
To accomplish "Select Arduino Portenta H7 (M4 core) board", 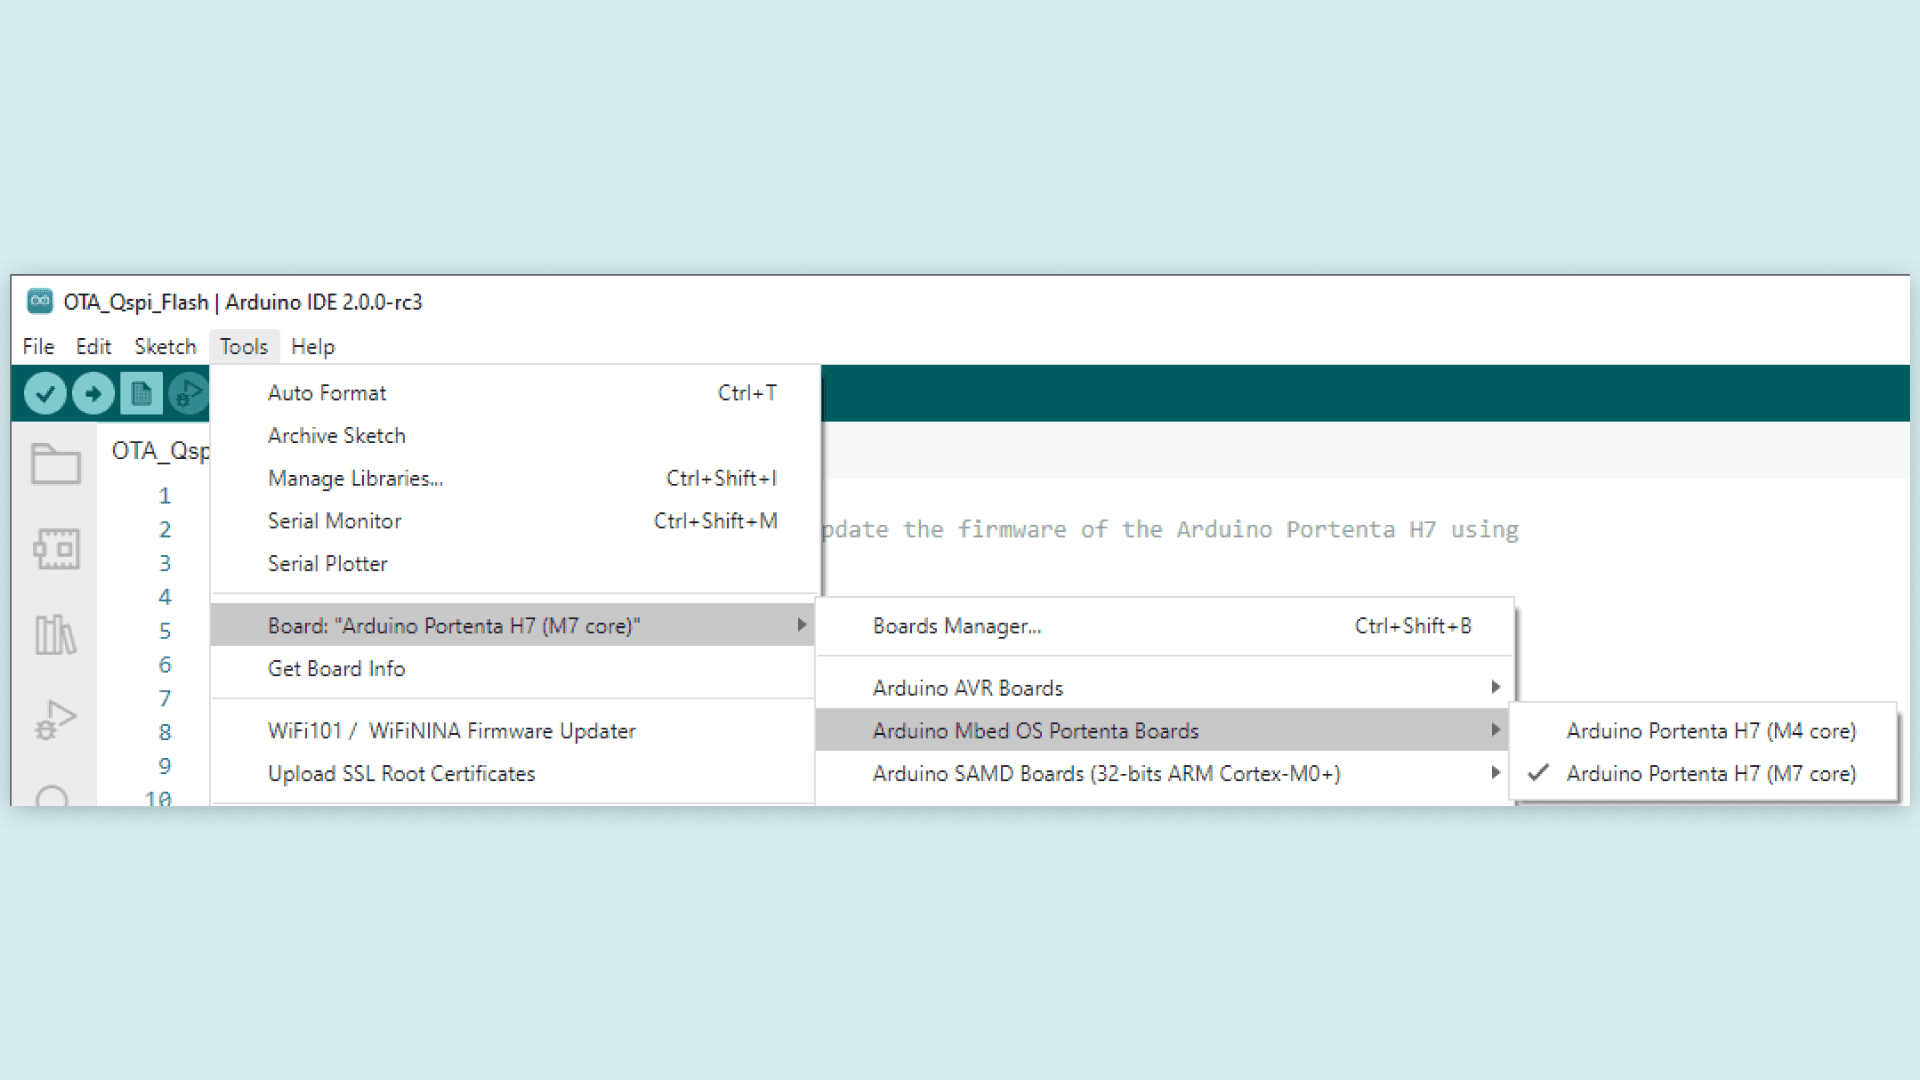I will click(x=1710, y=731).
